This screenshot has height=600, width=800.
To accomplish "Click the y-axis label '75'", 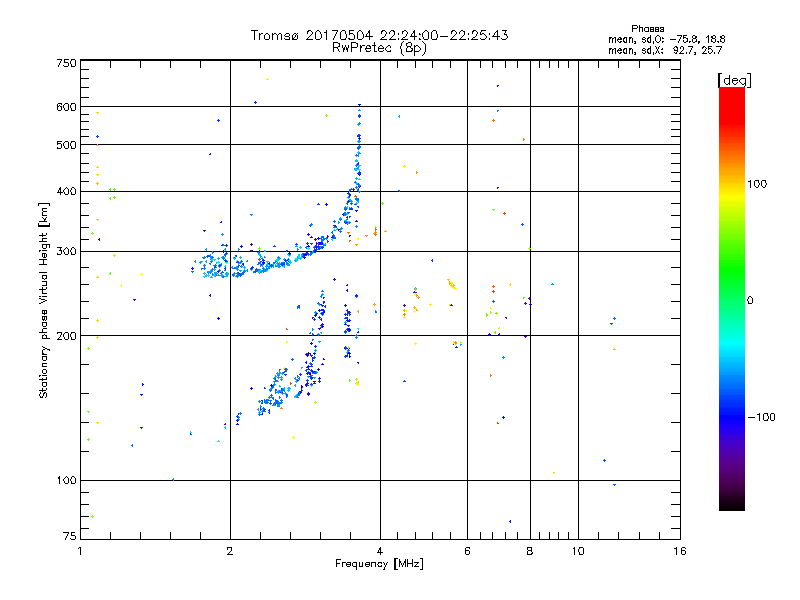I will tap(70, 536).
